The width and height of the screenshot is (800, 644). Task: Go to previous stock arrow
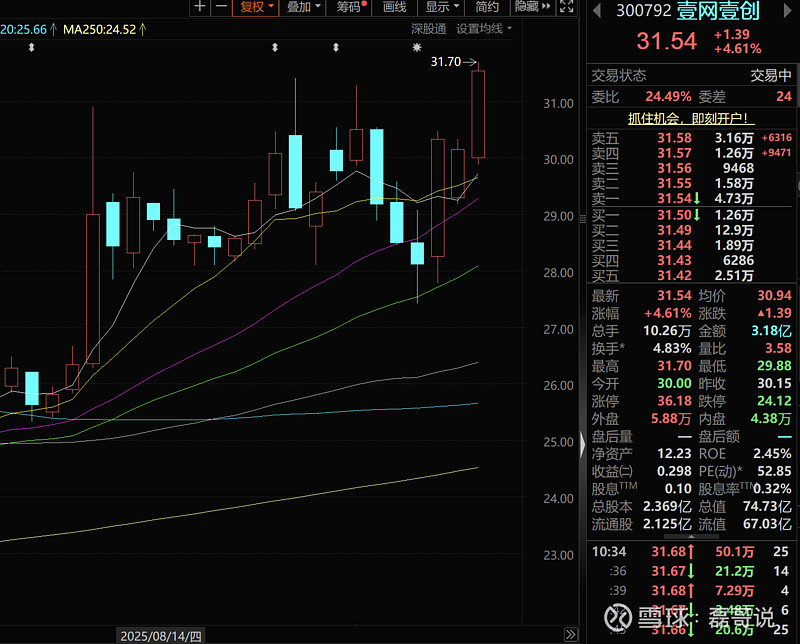tap(597, 10)
